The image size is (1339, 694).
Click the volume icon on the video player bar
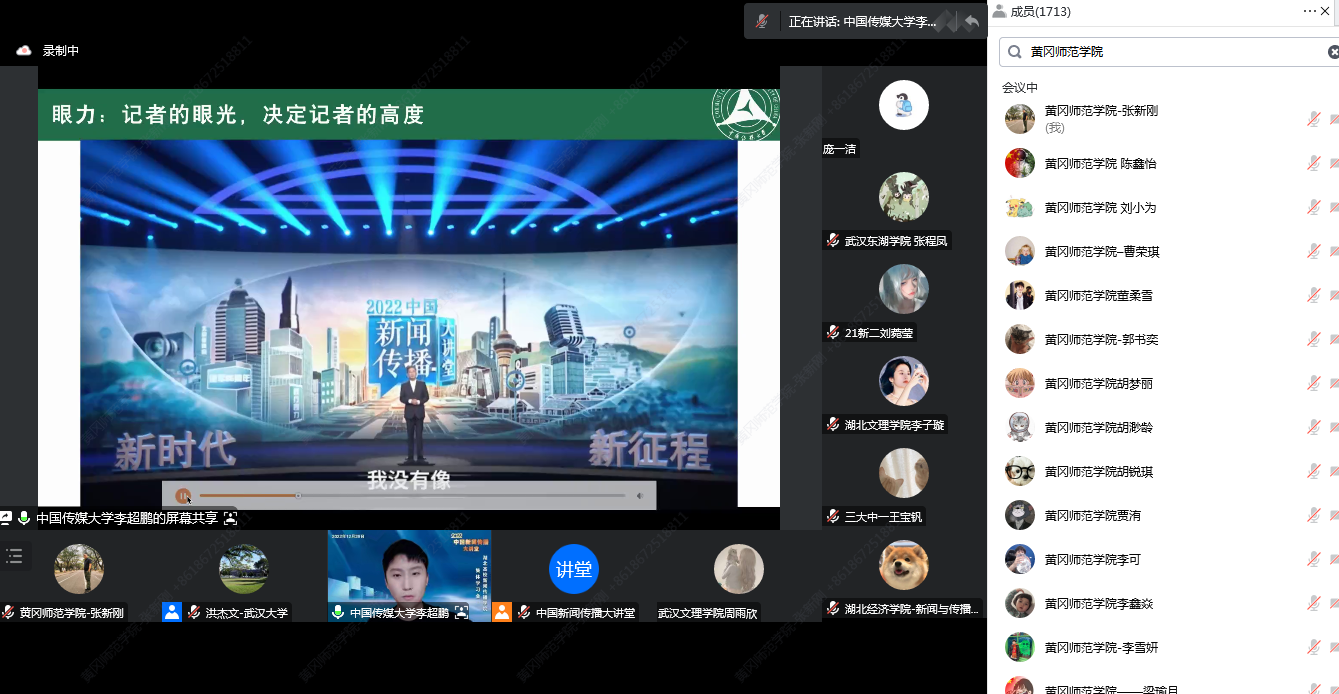639,495
